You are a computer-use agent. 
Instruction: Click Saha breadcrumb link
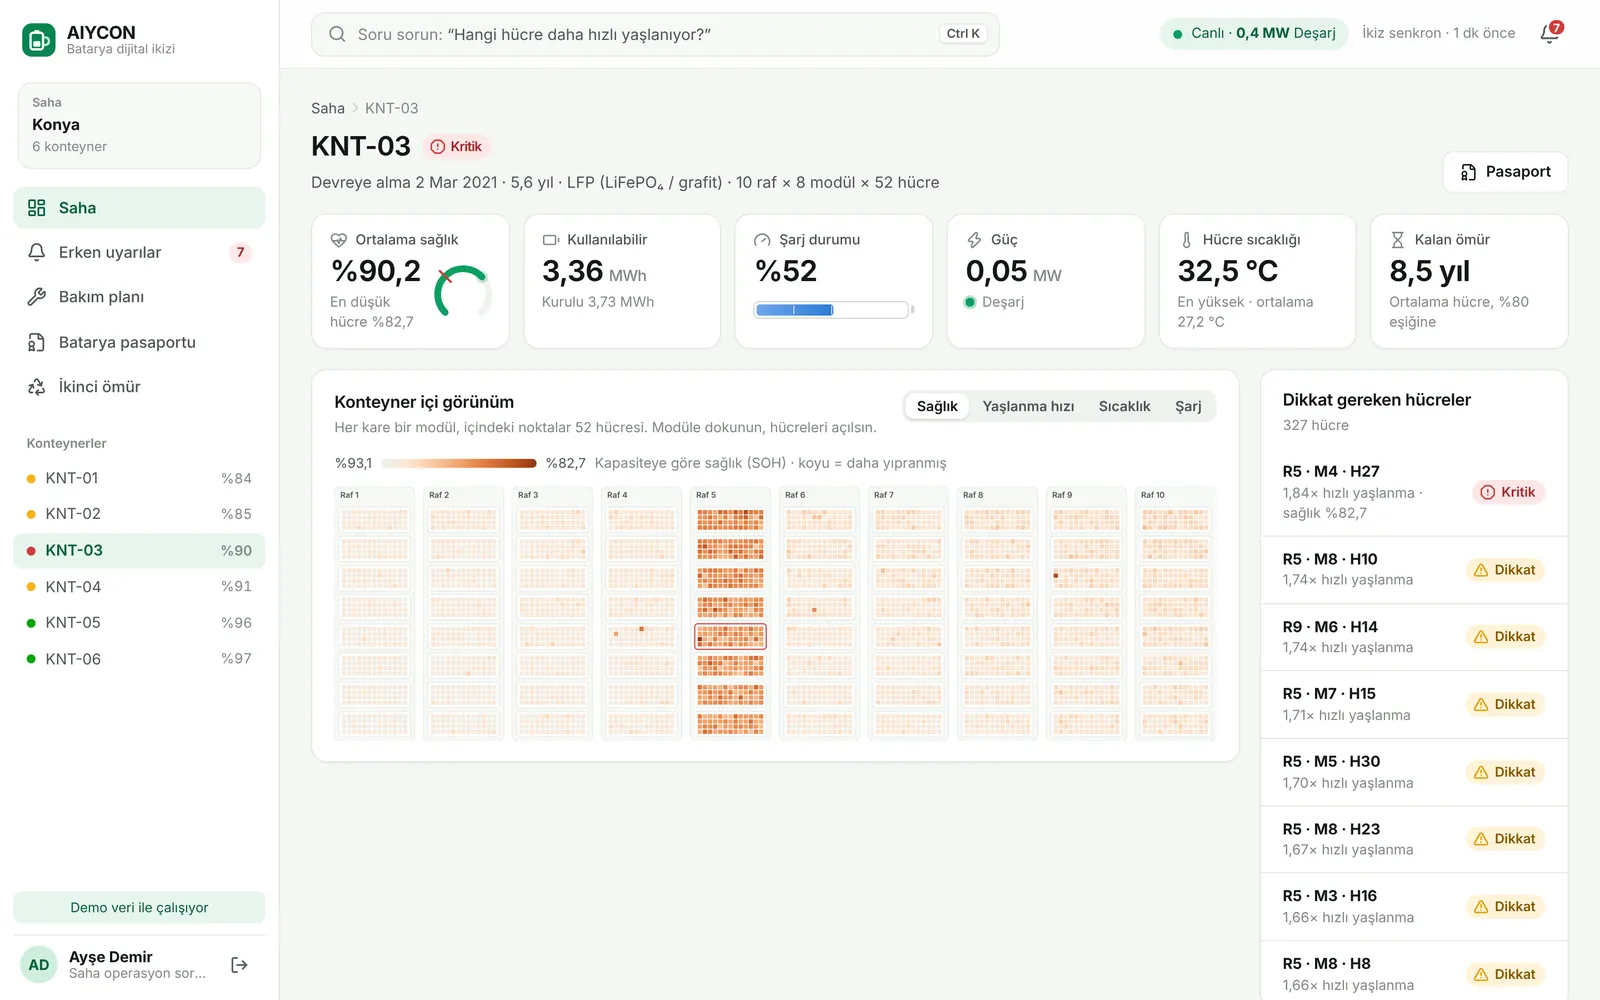pyautogui.click(x=327, y=108)
